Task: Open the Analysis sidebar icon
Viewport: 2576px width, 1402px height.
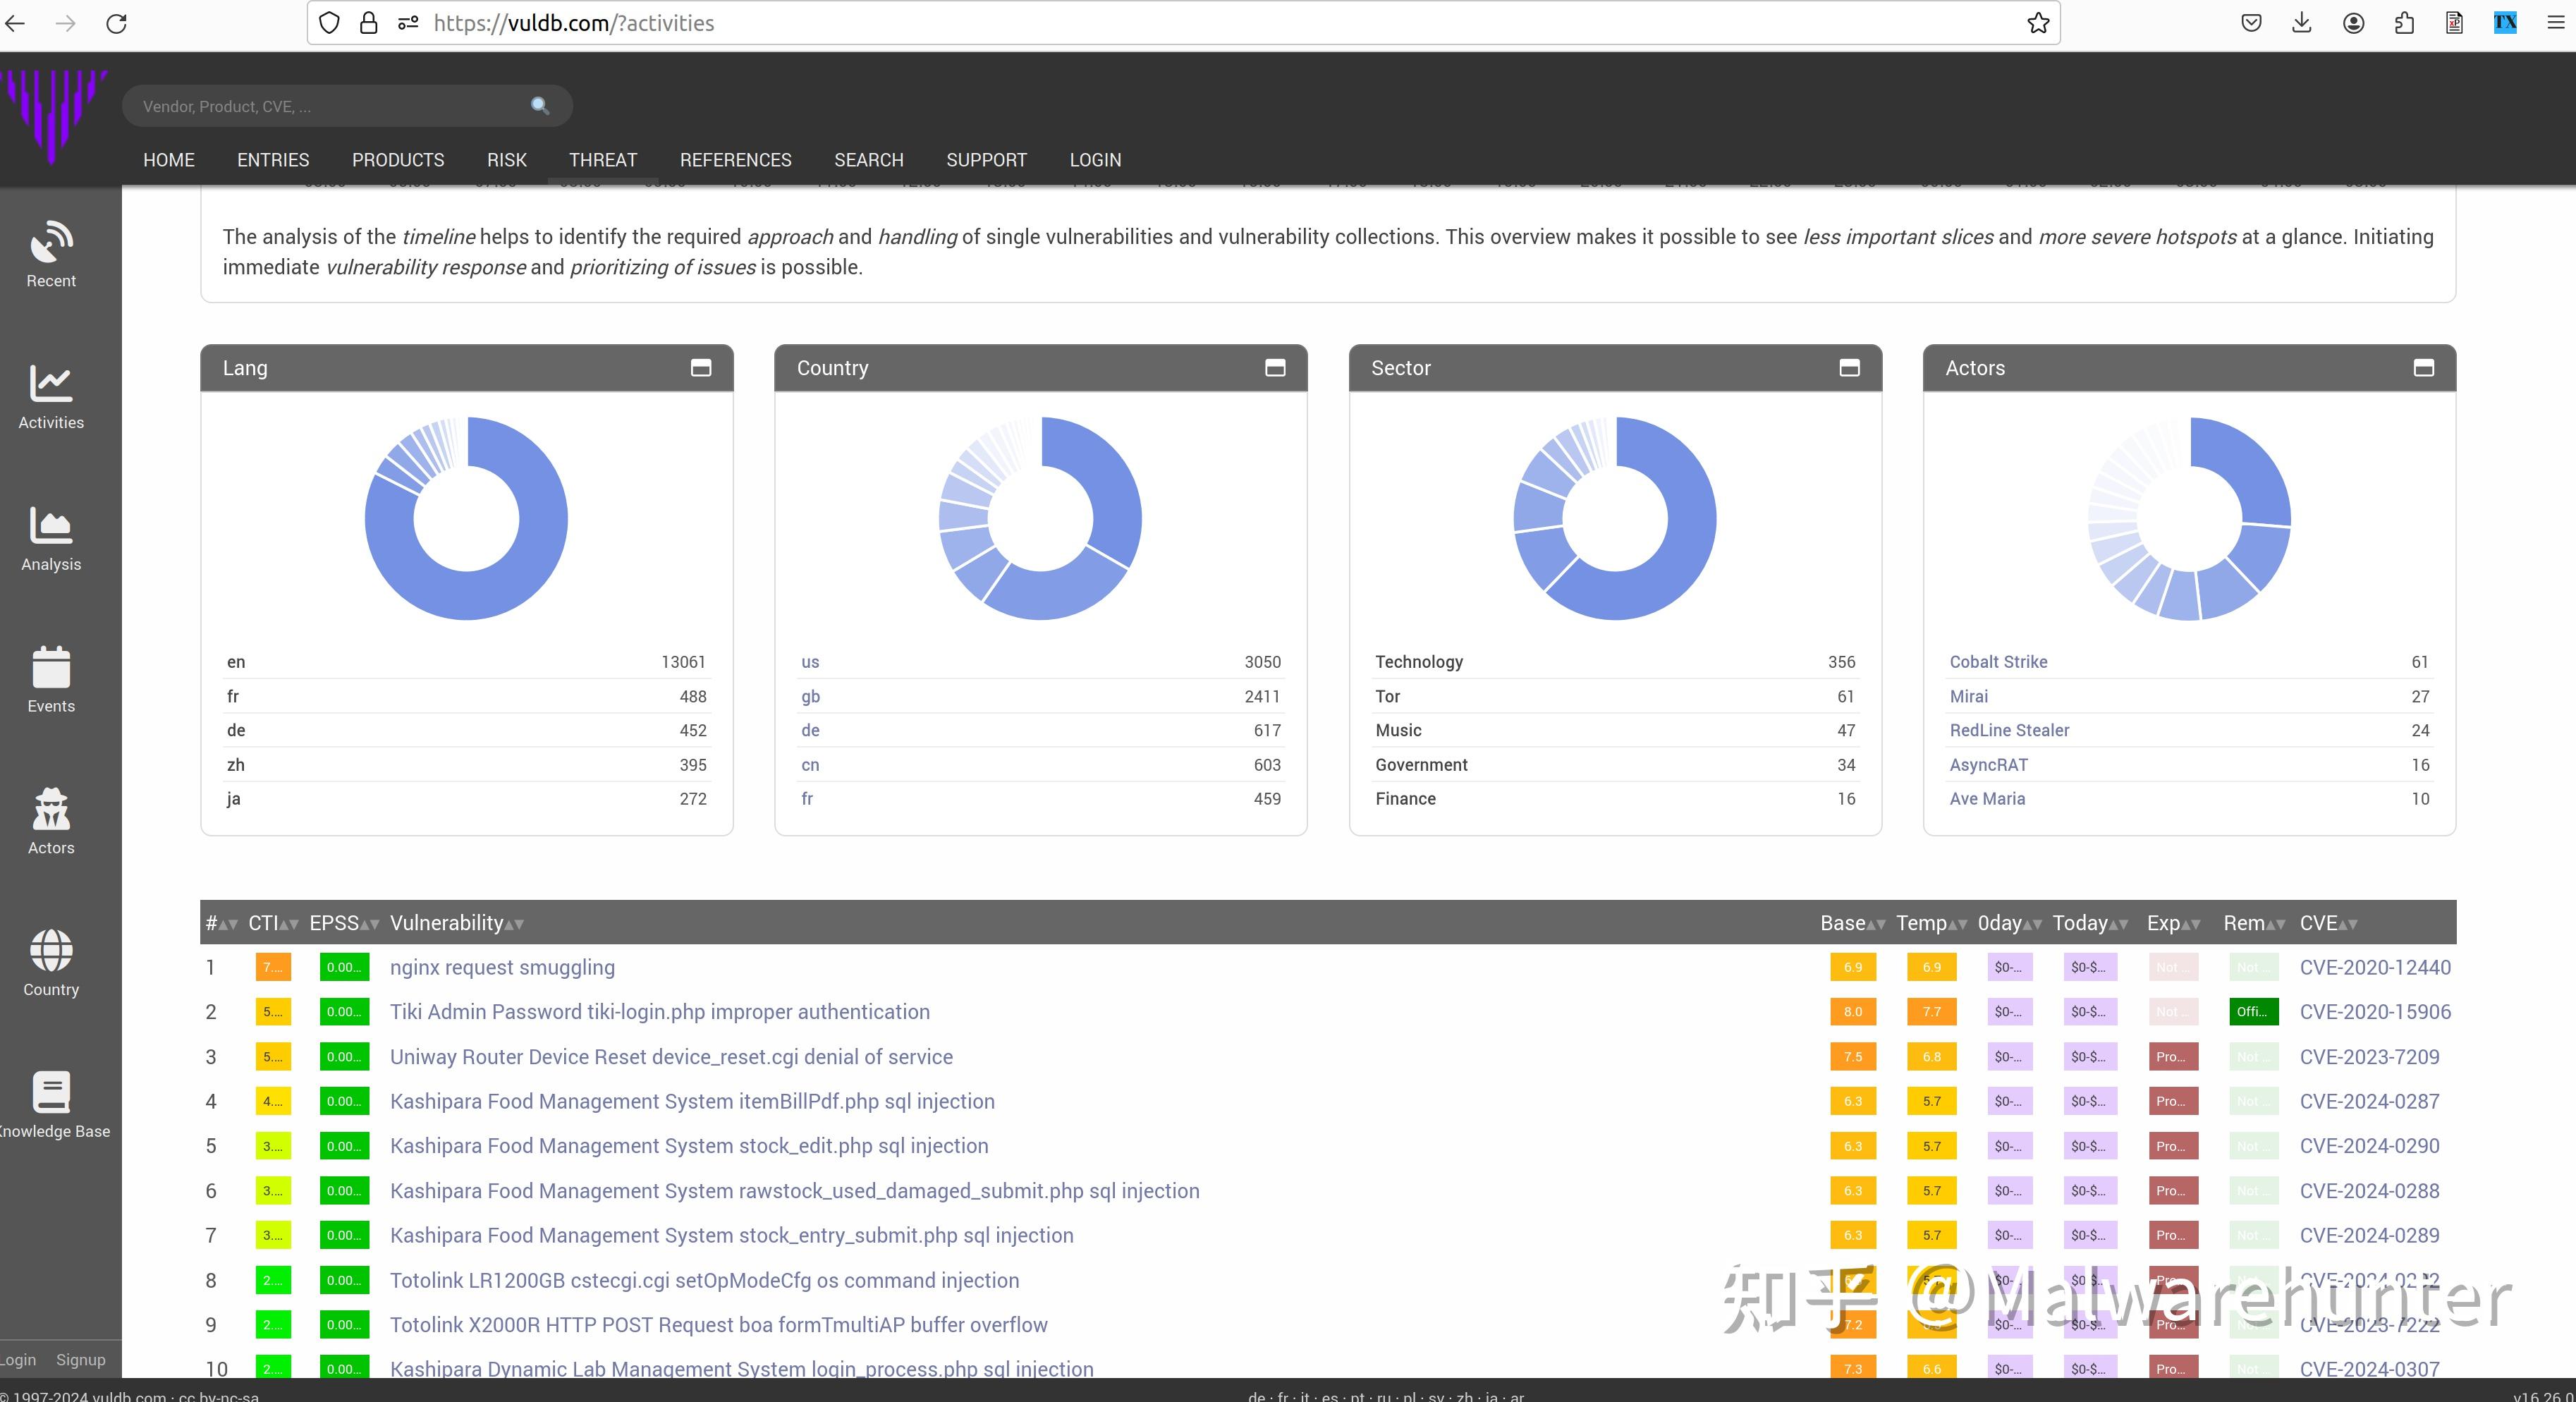Action: [51, 526]
